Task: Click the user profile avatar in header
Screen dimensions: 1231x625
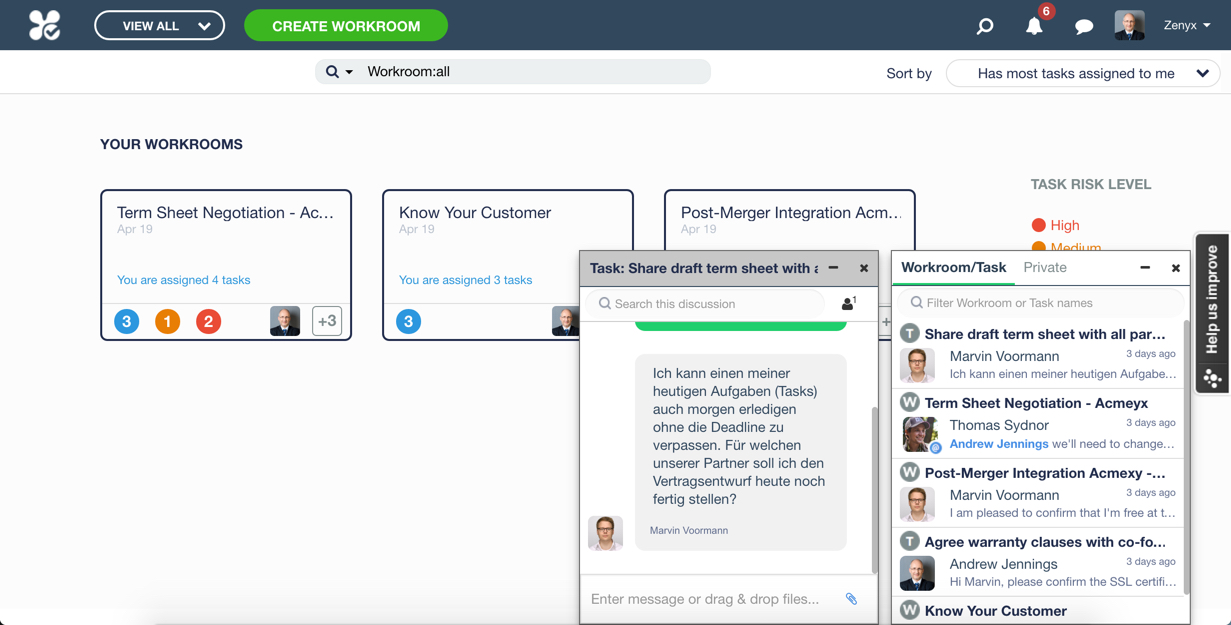Action: (1130, 26)
